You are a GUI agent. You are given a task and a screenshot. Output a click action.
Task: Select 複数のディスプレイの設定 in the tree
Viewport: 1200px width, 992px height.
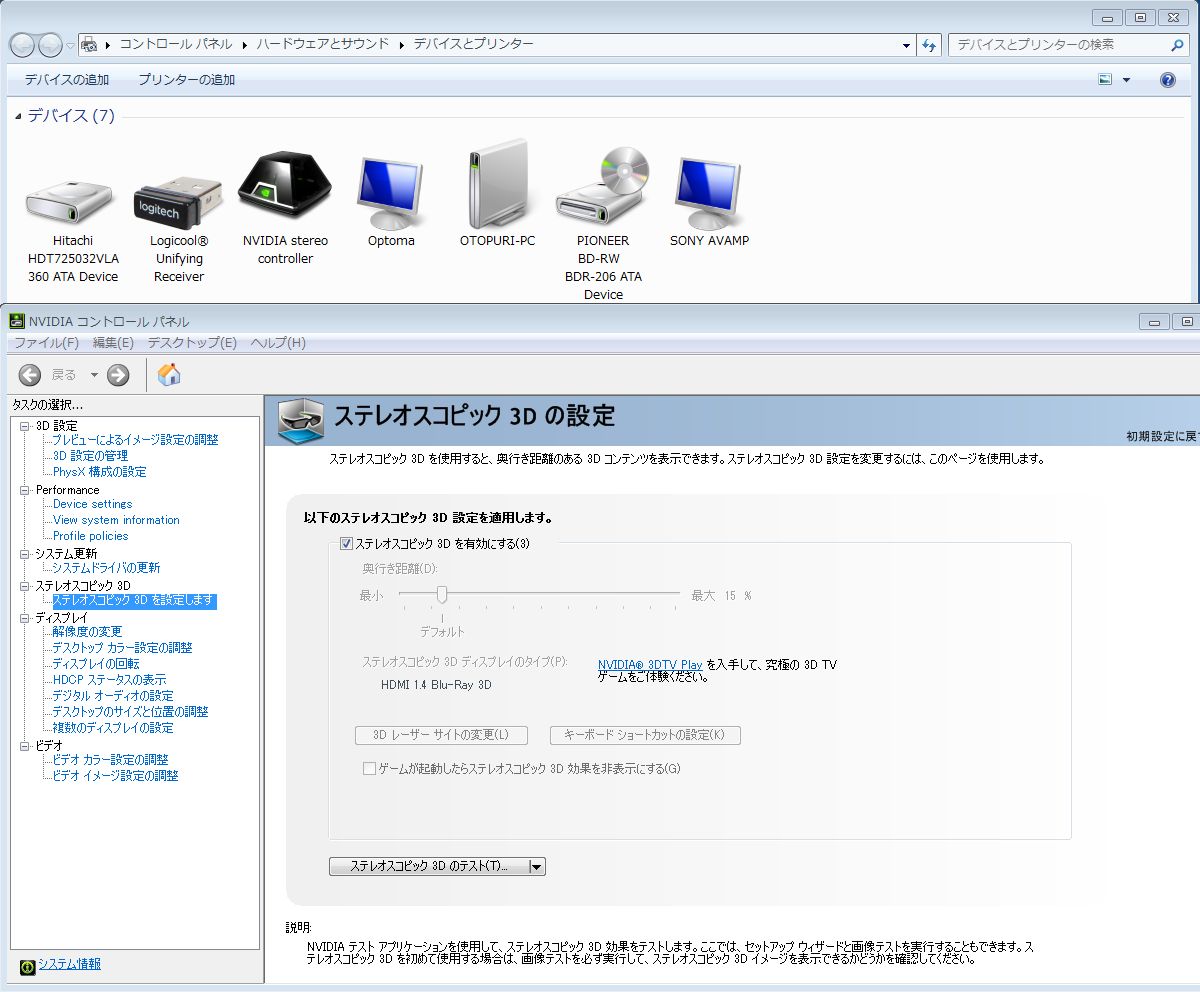click(x=113, y=728)
